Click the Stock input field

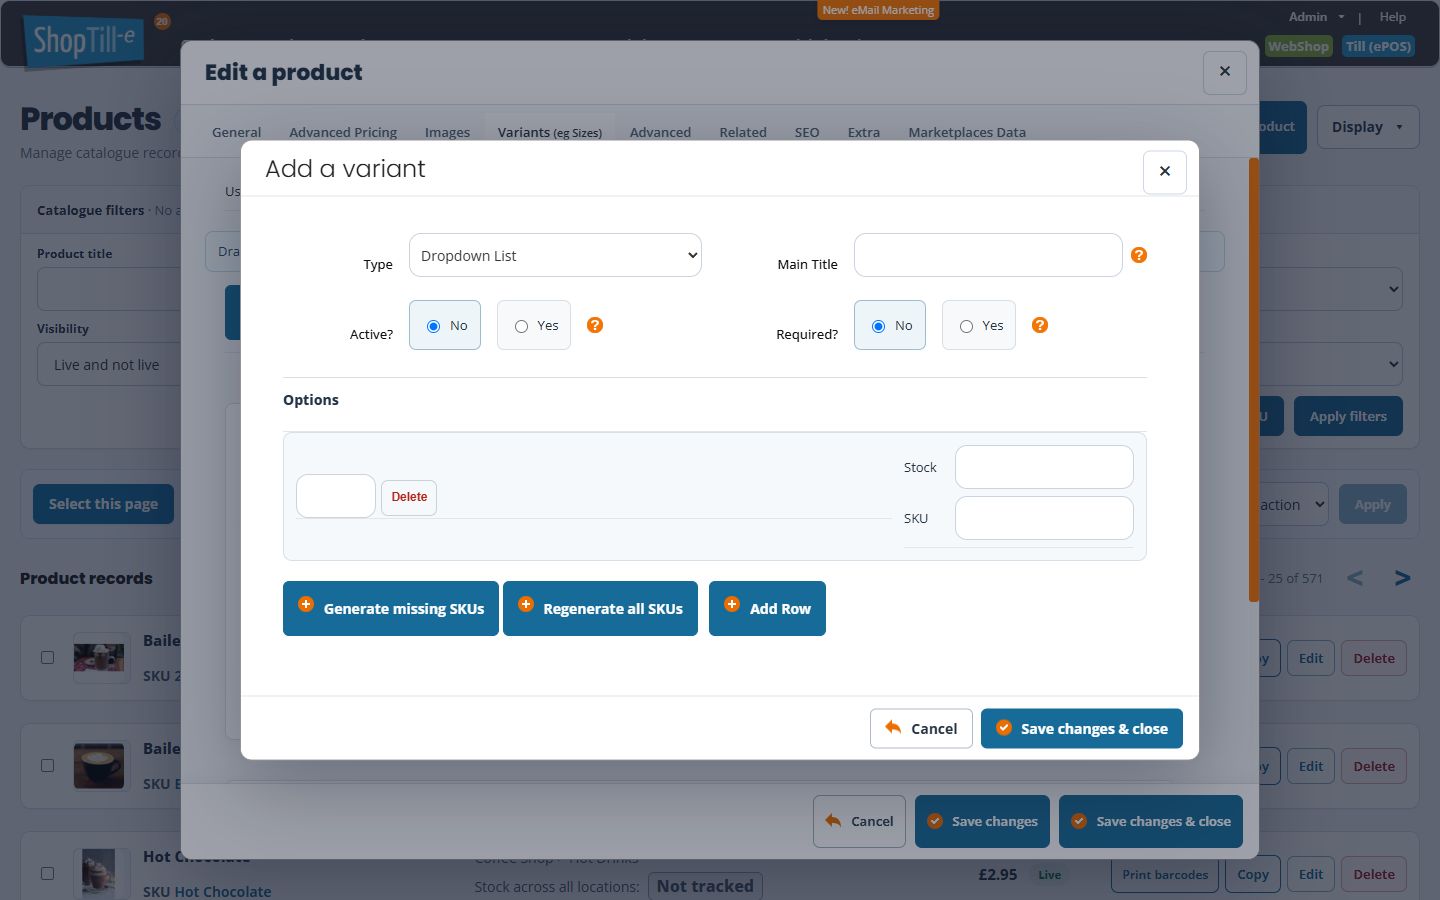[1044, 467]
